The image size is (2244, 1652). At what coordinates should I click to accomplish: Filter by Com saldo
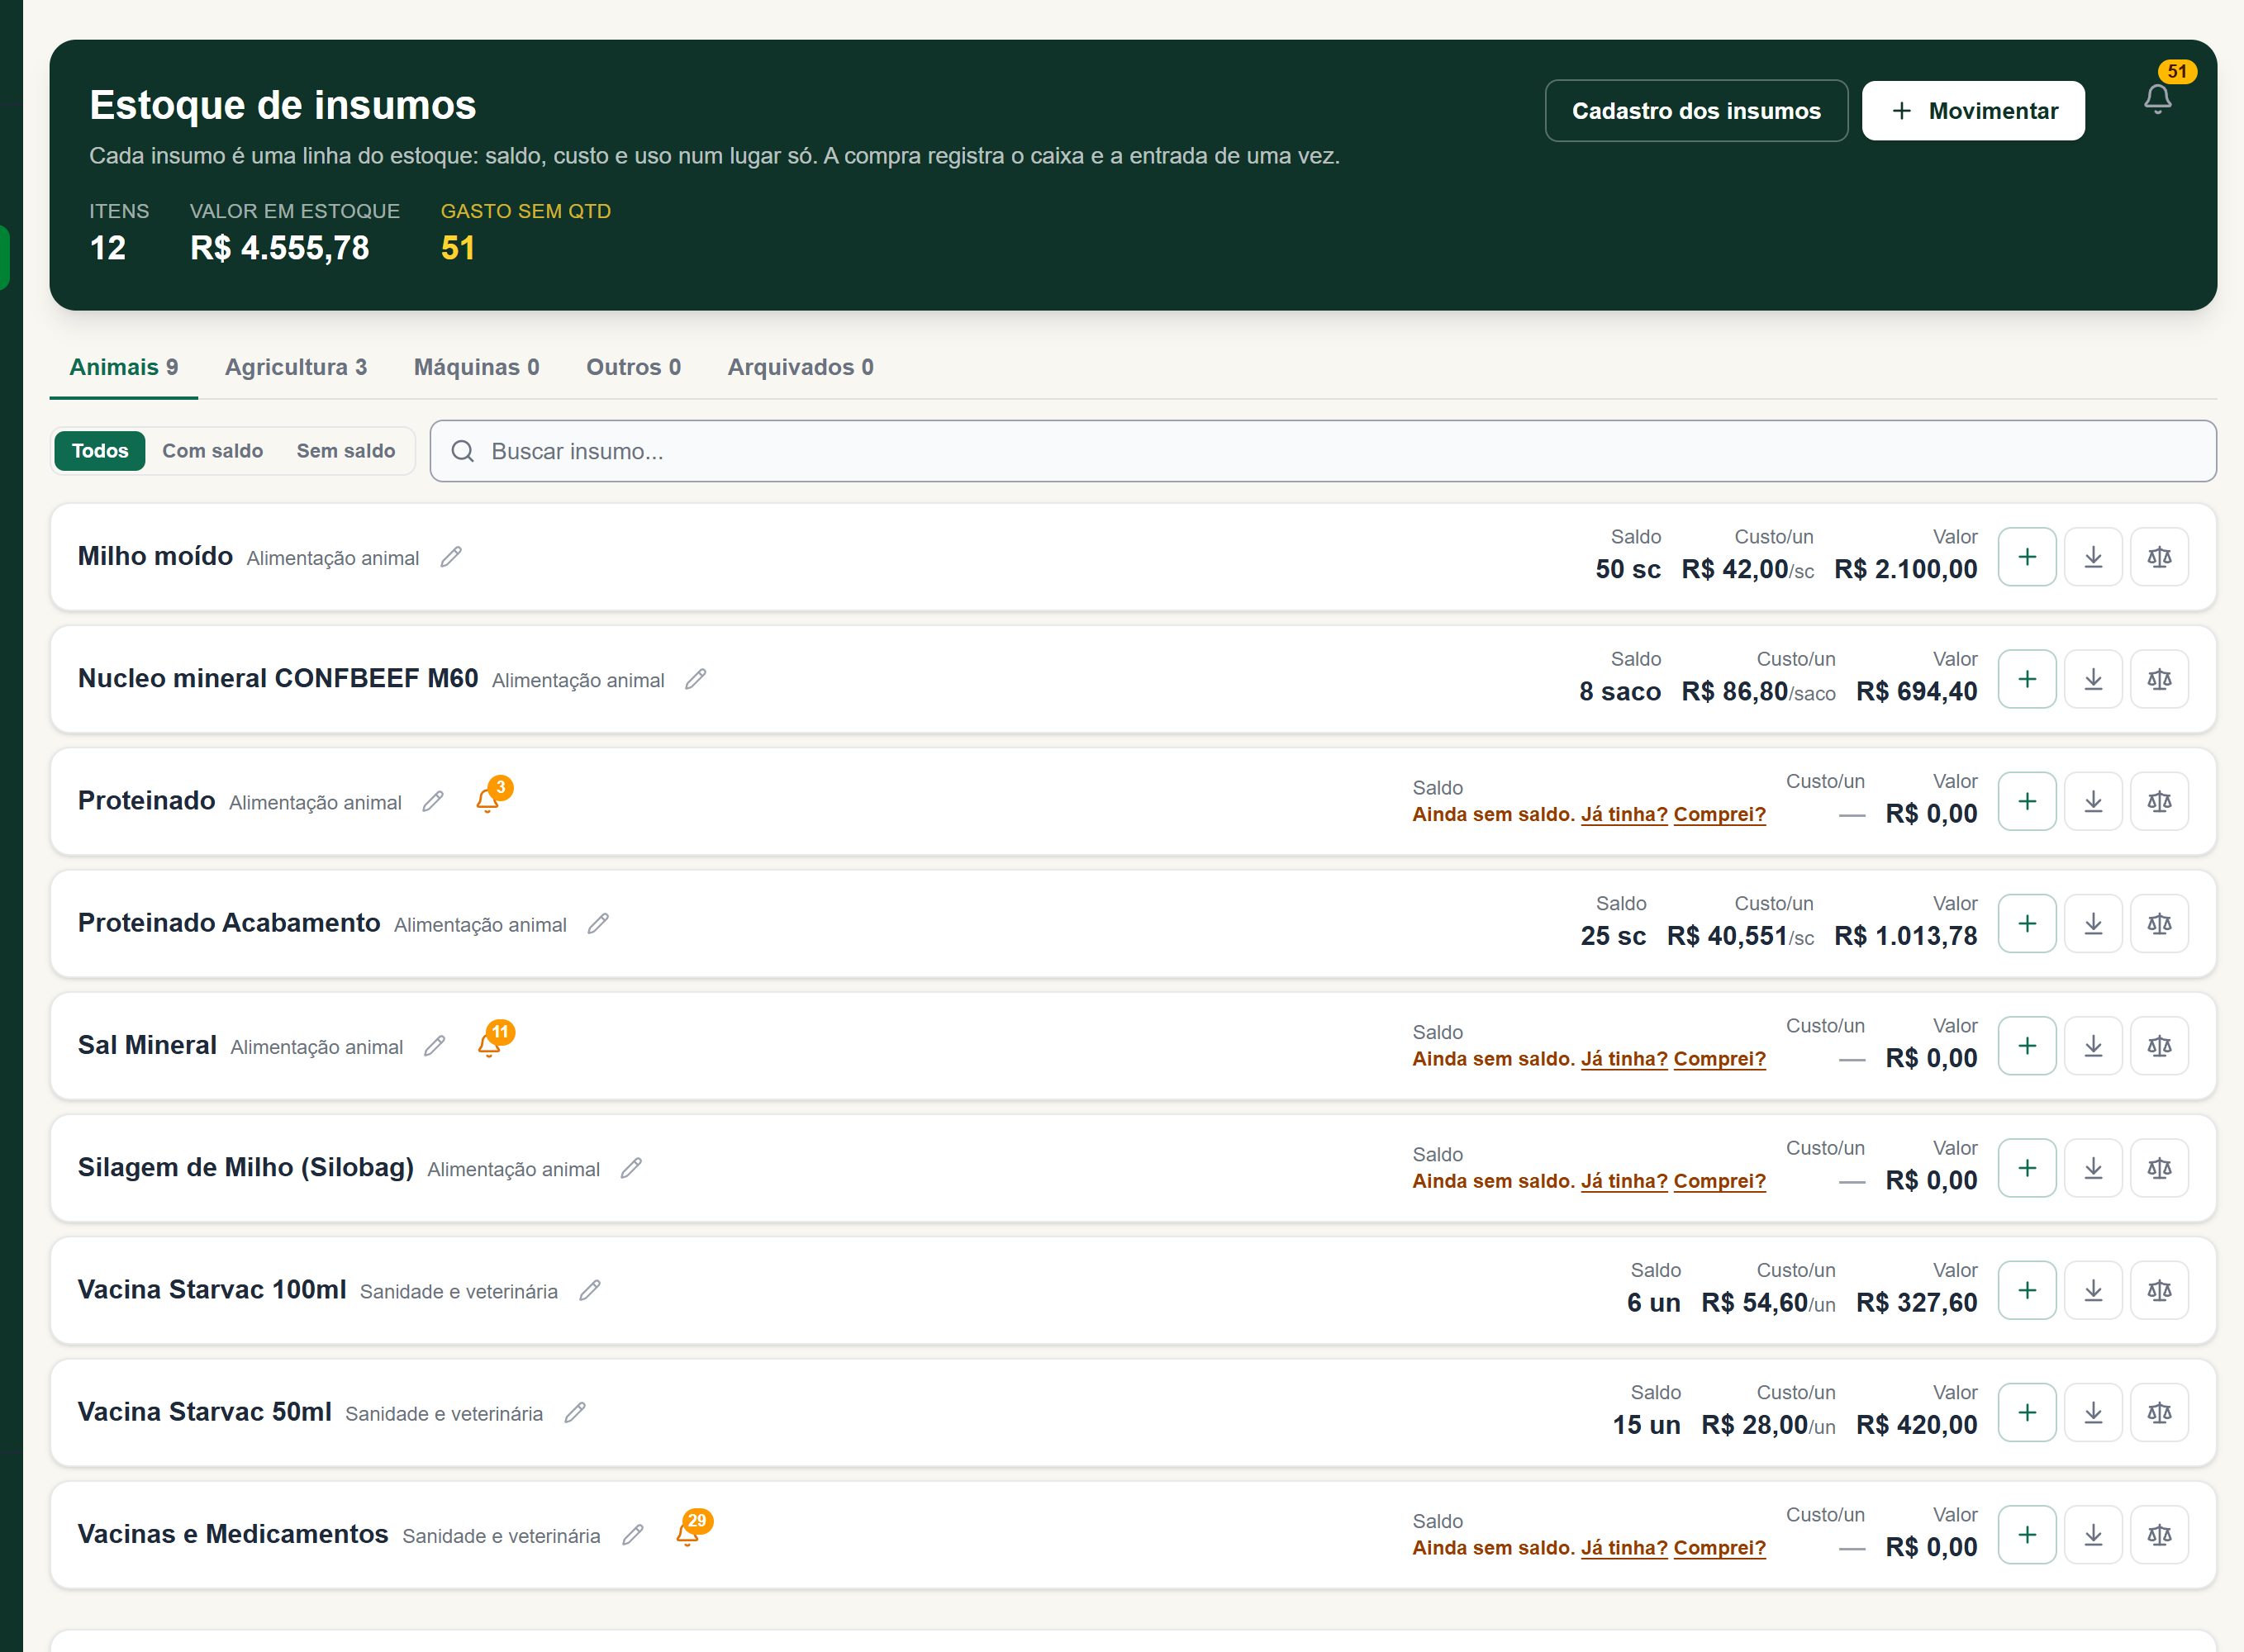213,451
